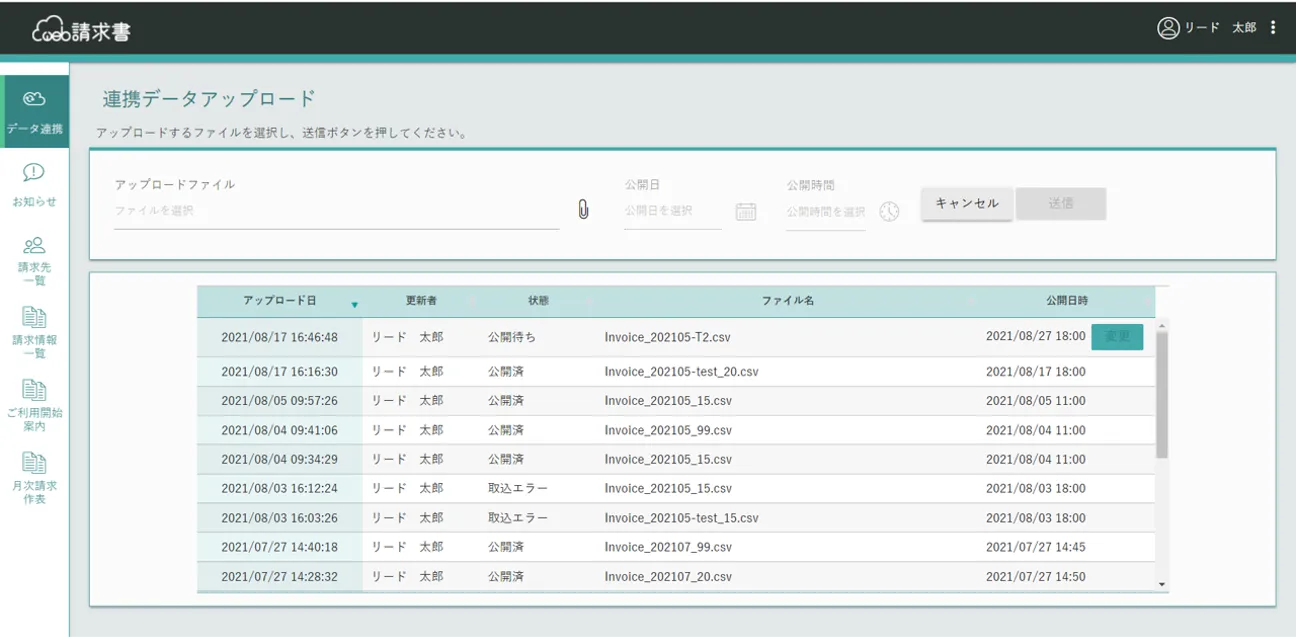This screenshot has height=637, width=1296.
Task: Click publish time 2021/08/27 18:00
Action: (1035, 337)
